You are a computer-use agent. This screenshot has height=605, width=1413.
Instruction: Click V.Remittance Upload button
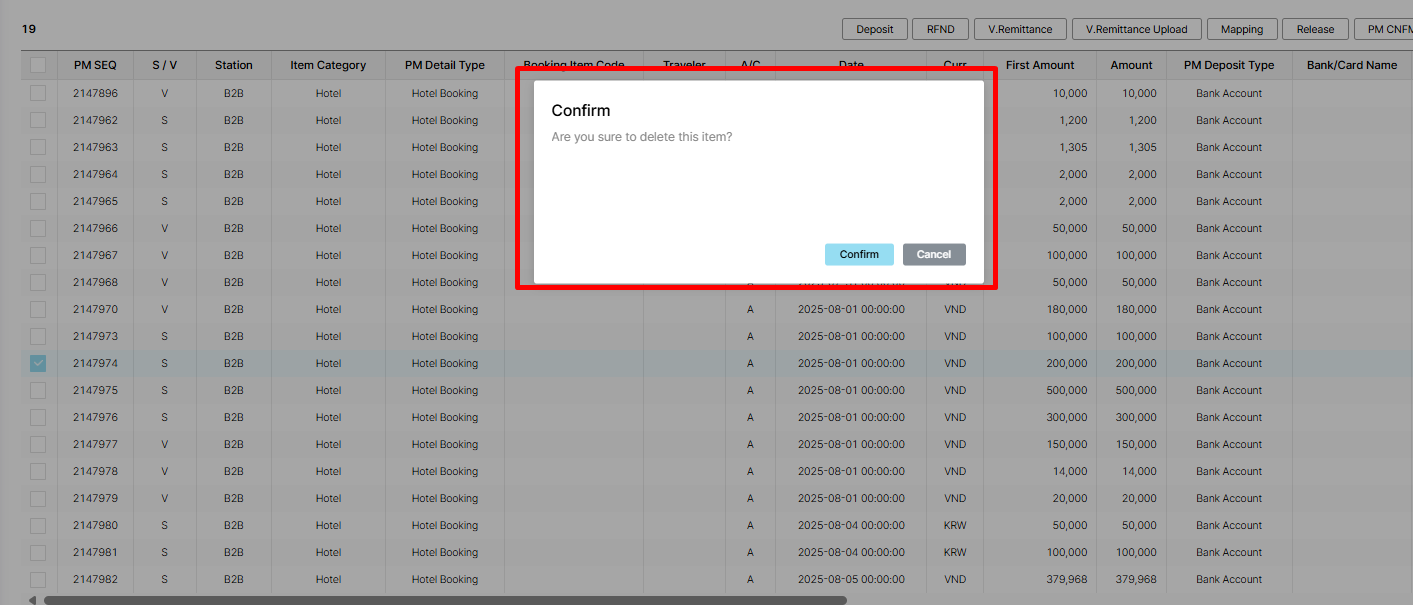(x=1137, y=29)
